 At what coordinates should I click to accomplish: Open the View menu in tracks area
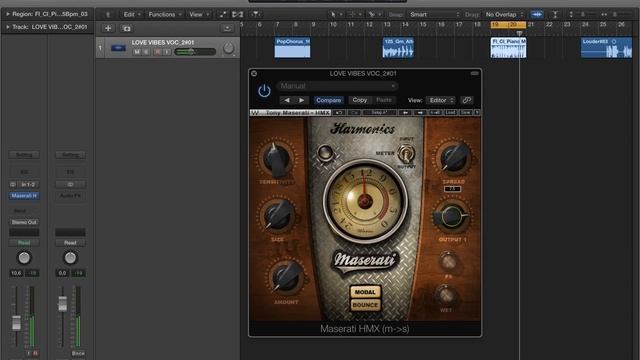click(x=199, y=14)
